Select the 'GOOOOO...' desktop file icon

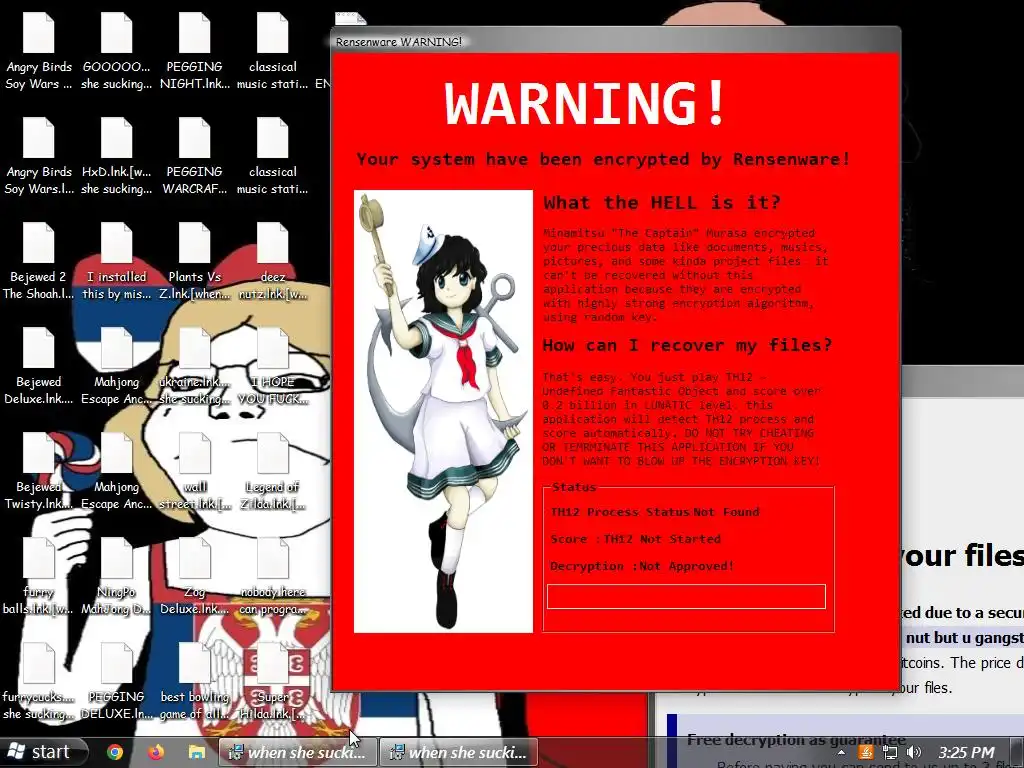pos(116,52)
